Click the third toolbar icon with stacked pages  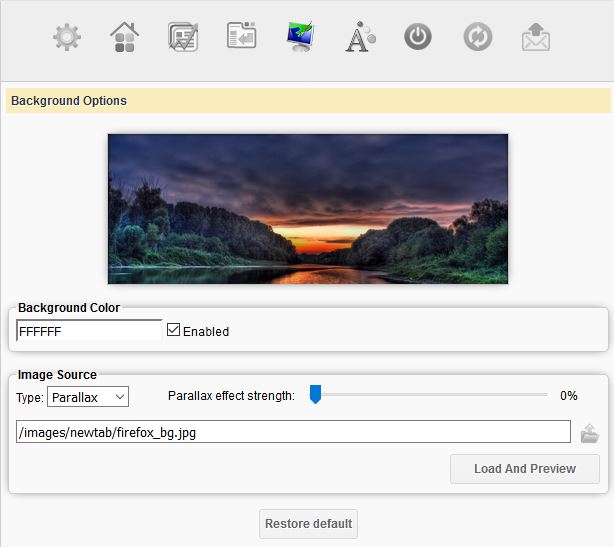(183, 38)
